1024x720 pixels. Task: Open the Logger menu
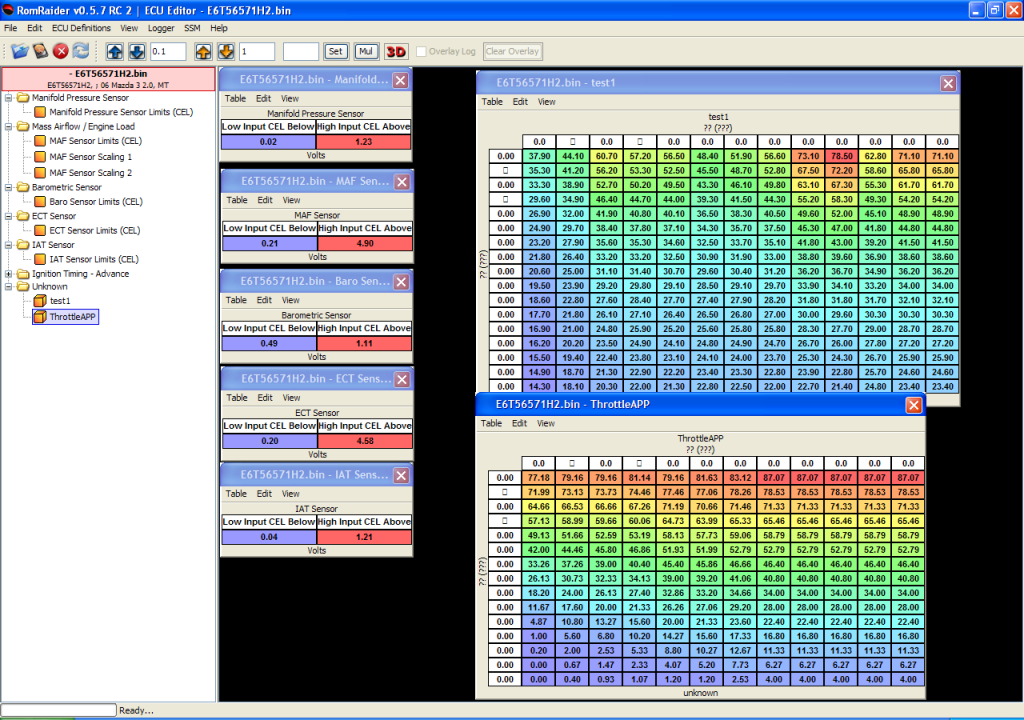160,28
